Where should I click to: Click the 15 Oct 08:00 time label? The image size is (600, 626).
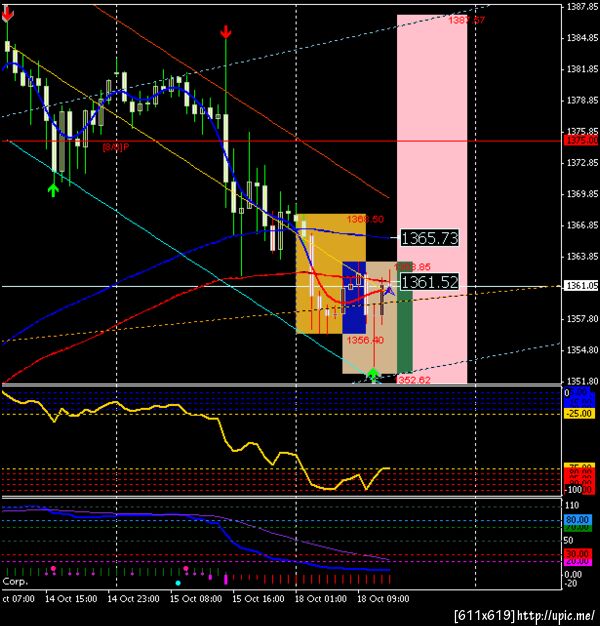click(196, 599)
